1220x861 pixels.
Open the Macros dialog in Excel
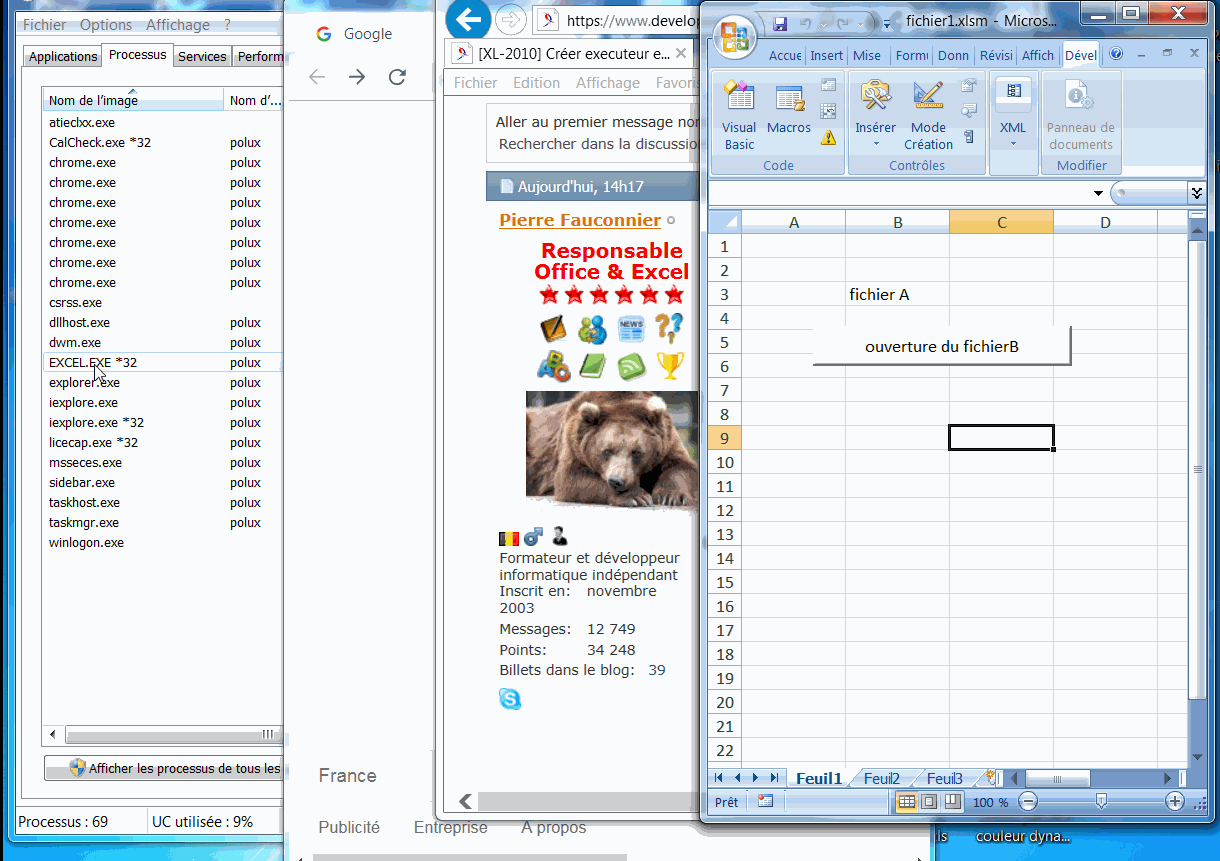[789, 108]
